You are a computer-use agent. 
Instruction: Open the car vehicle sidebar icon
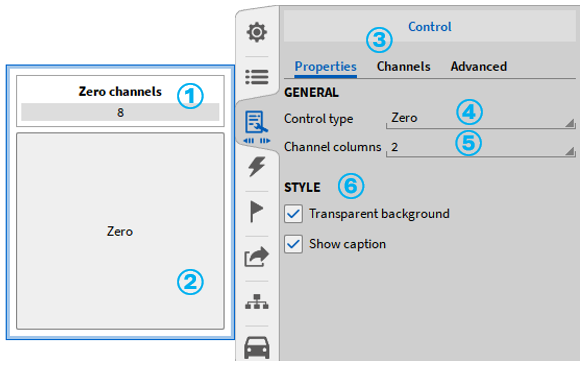(257, 347)
